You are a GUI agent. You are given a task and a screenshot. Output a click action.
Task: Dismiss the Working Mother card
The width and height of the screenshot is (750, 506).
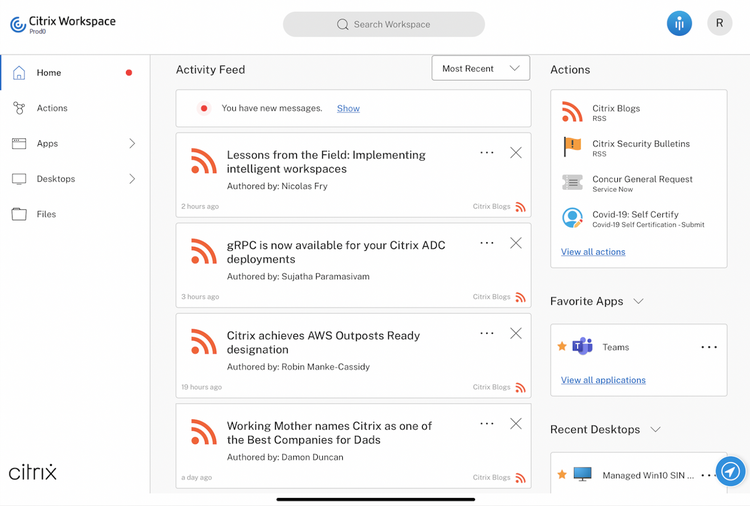pyautogui.click(x=516, y=424)
